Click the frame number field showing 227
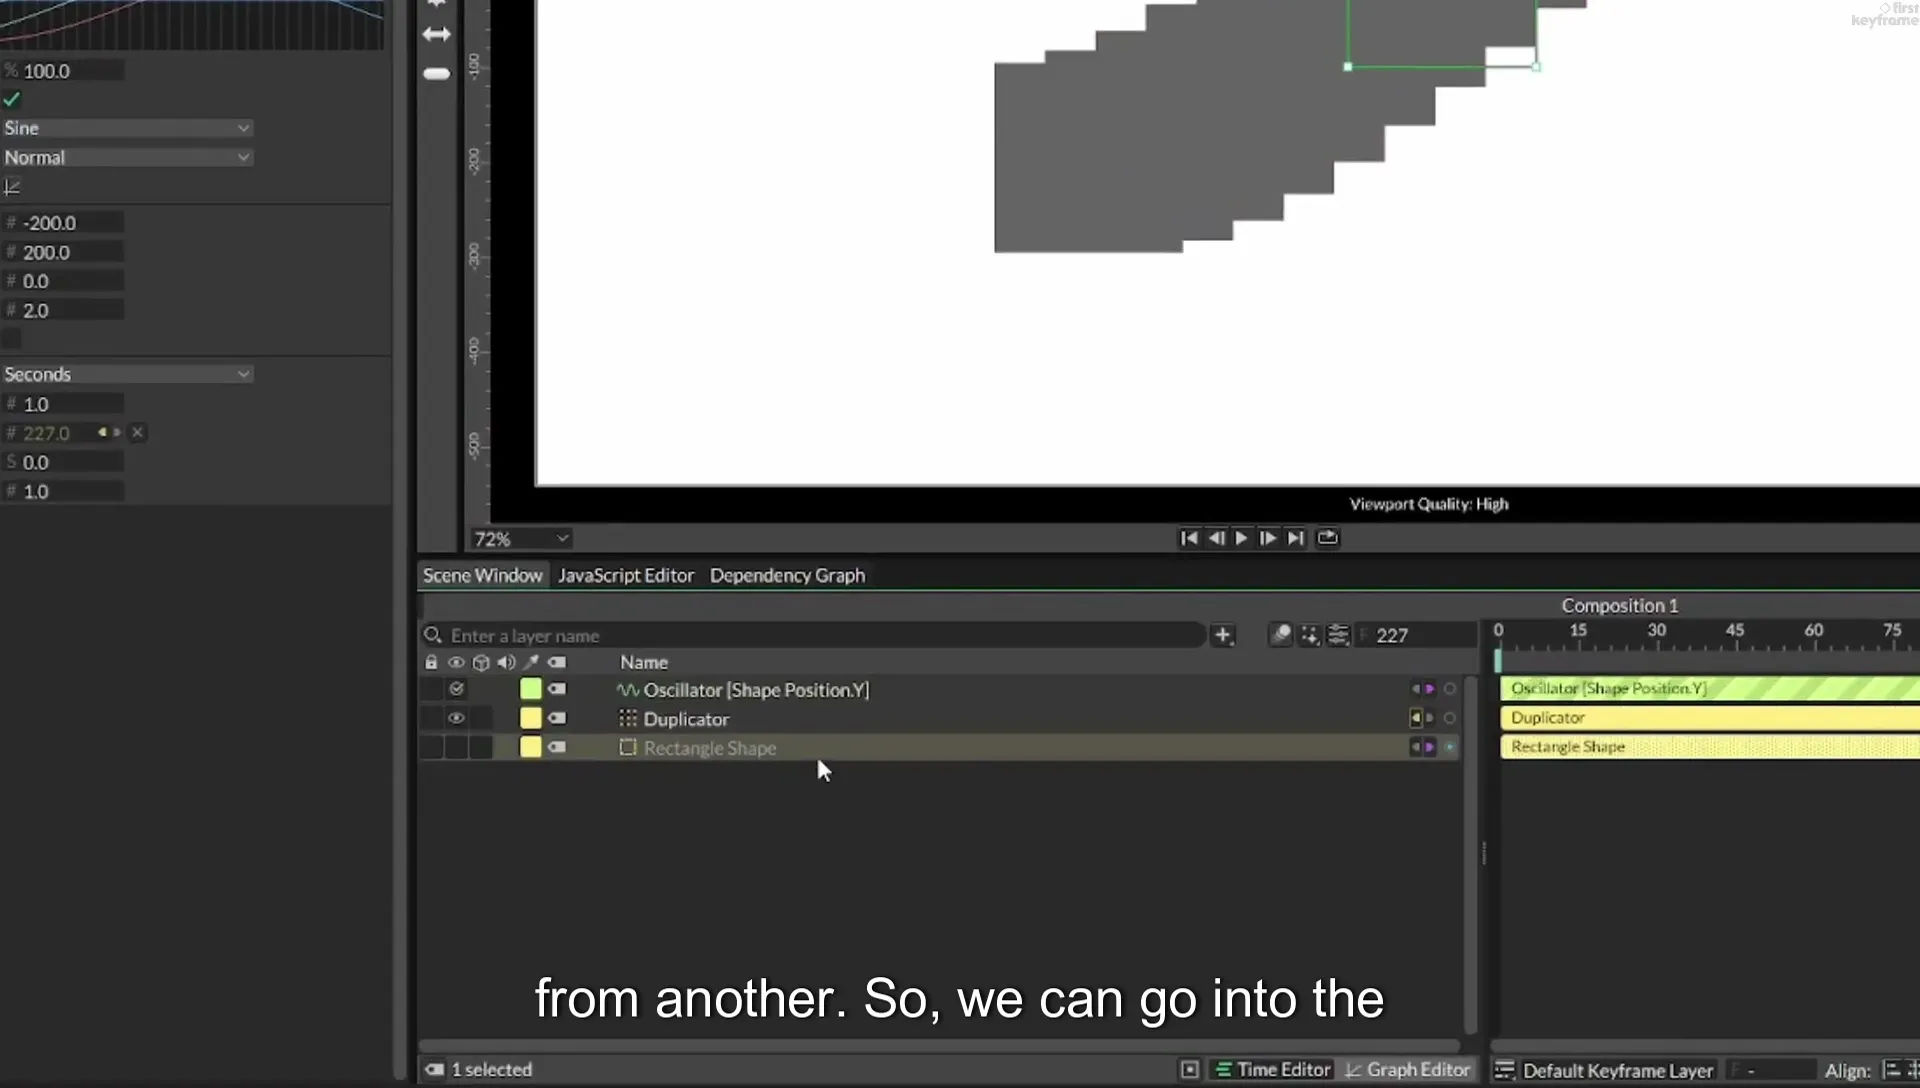Viewport: 1920px width, 1088px height. click(1415, 635)
